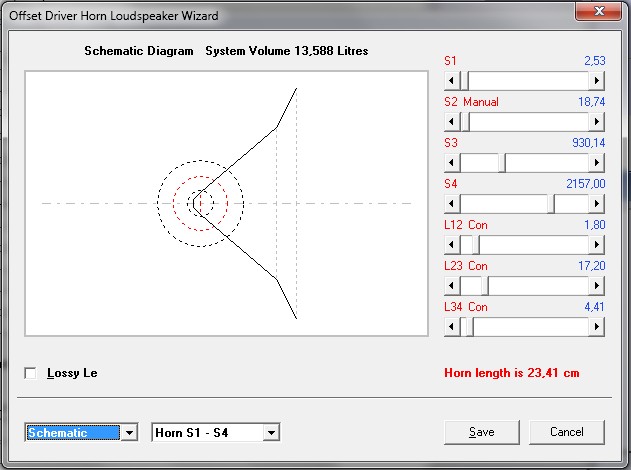Click the S4 slider thumb

551,204
